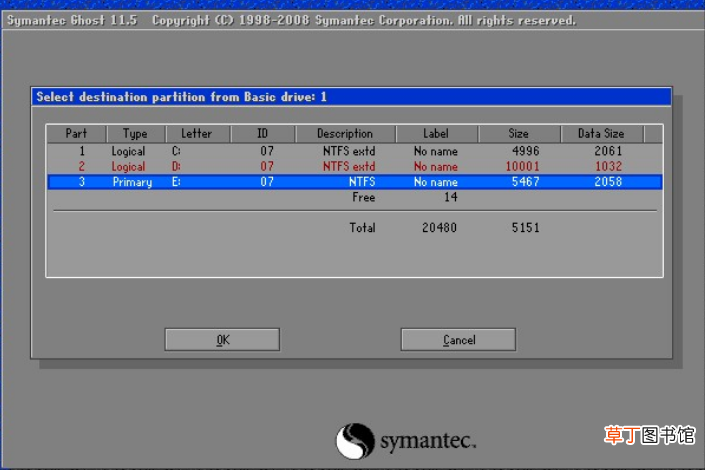This screenshot has width=705, height=470.
Task: Click the Symantec Ghost 11.5 title text
Action: (x=72, y=21)
